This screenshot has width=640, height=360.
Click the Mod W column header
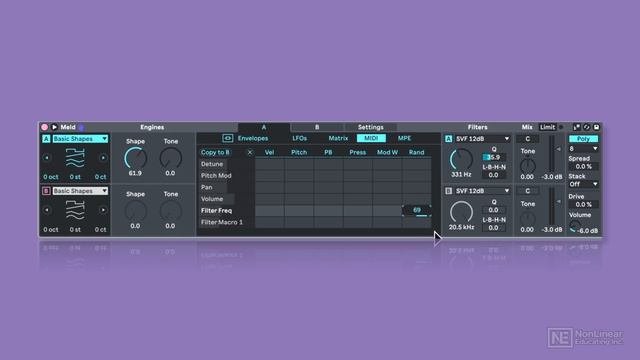[387, 152]
